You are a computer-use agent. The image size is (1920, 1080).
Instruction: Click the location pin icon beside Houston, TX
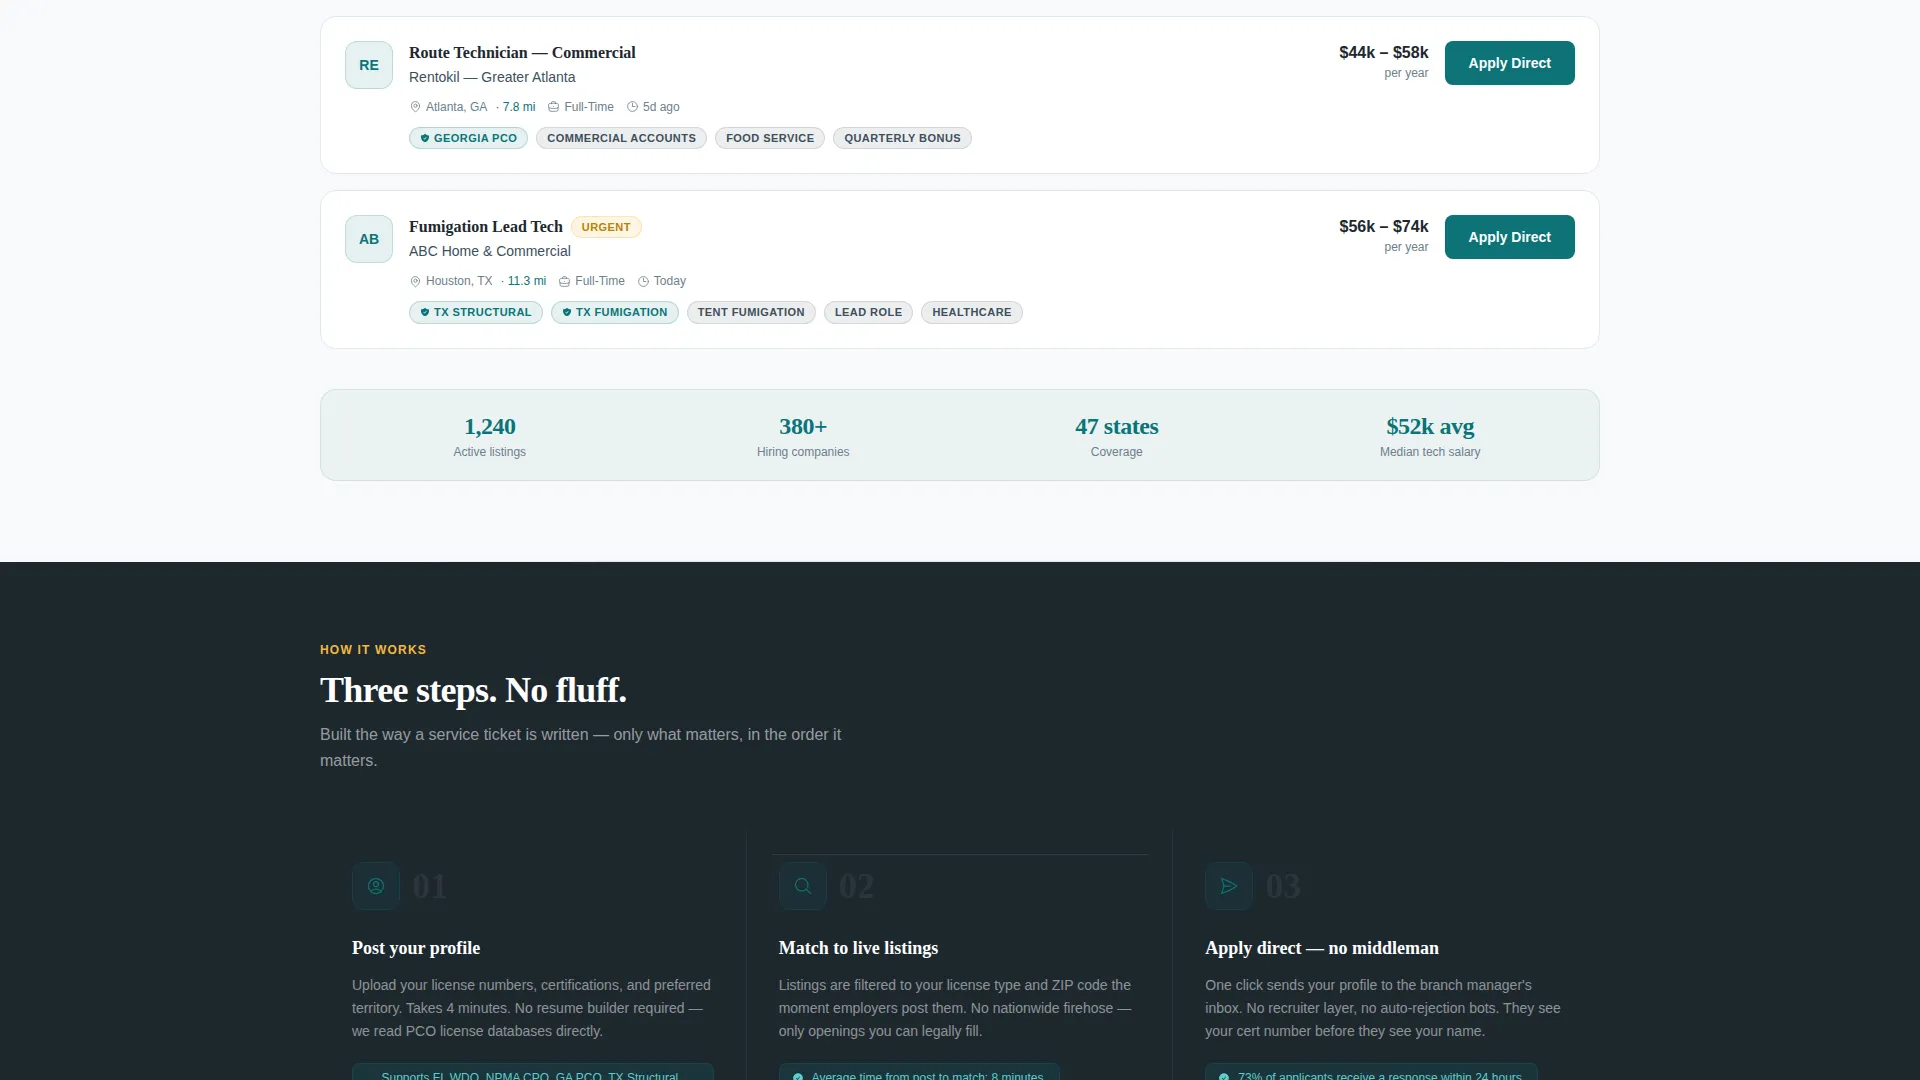(415, 281)
